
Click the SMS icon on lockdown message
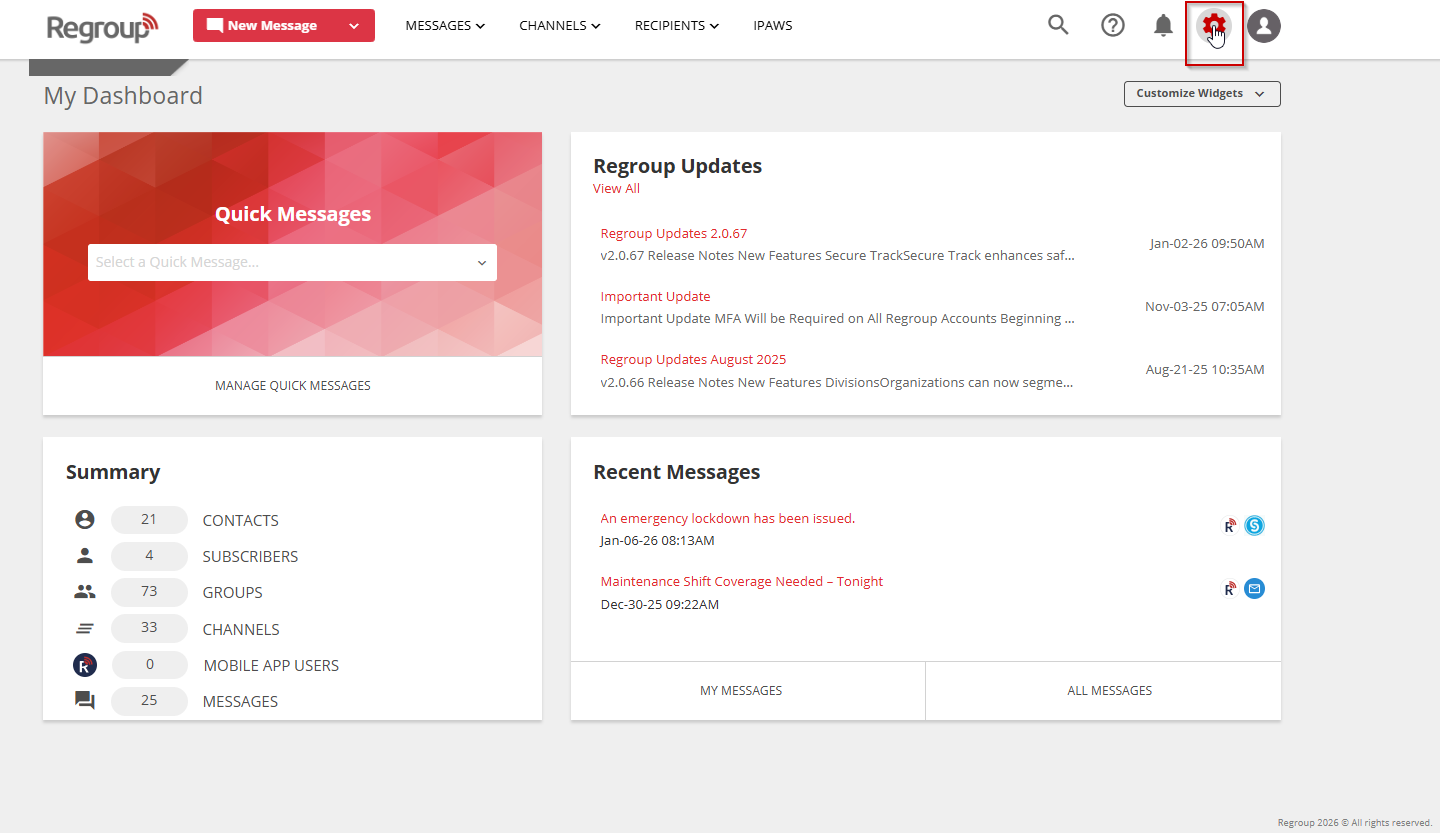(1254, 525)
